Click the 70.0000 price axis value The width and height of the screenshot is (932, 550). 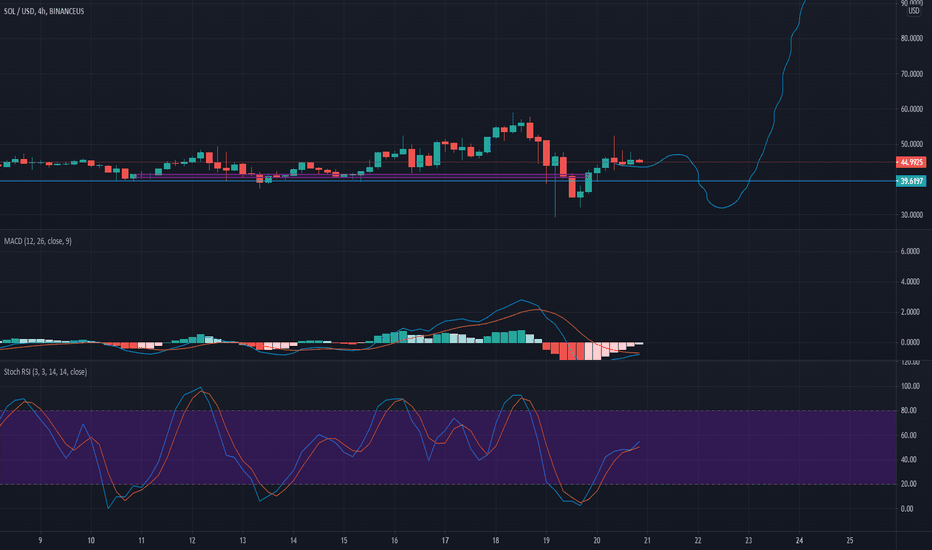coord(911,74)
